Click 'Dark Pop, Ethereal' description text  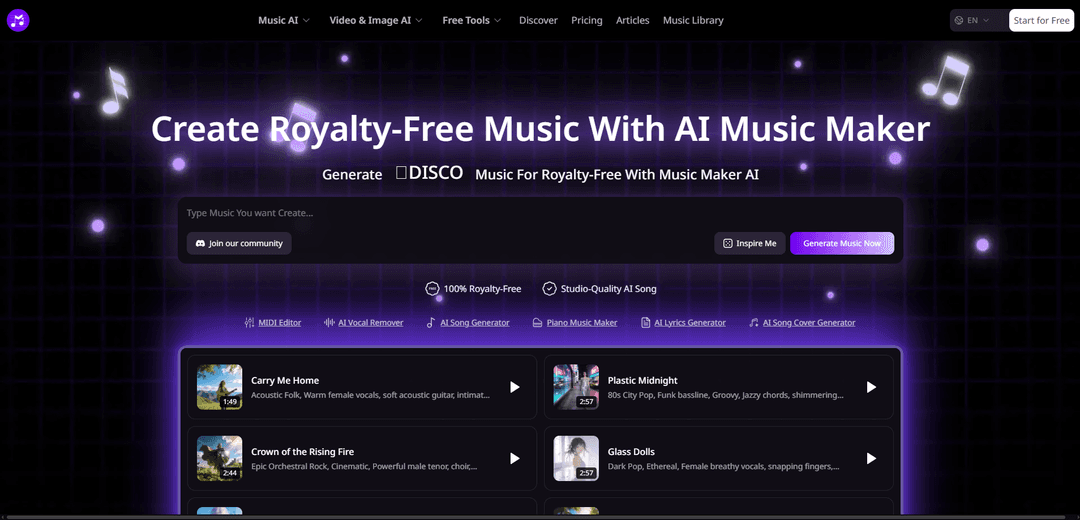click(724, 466)
